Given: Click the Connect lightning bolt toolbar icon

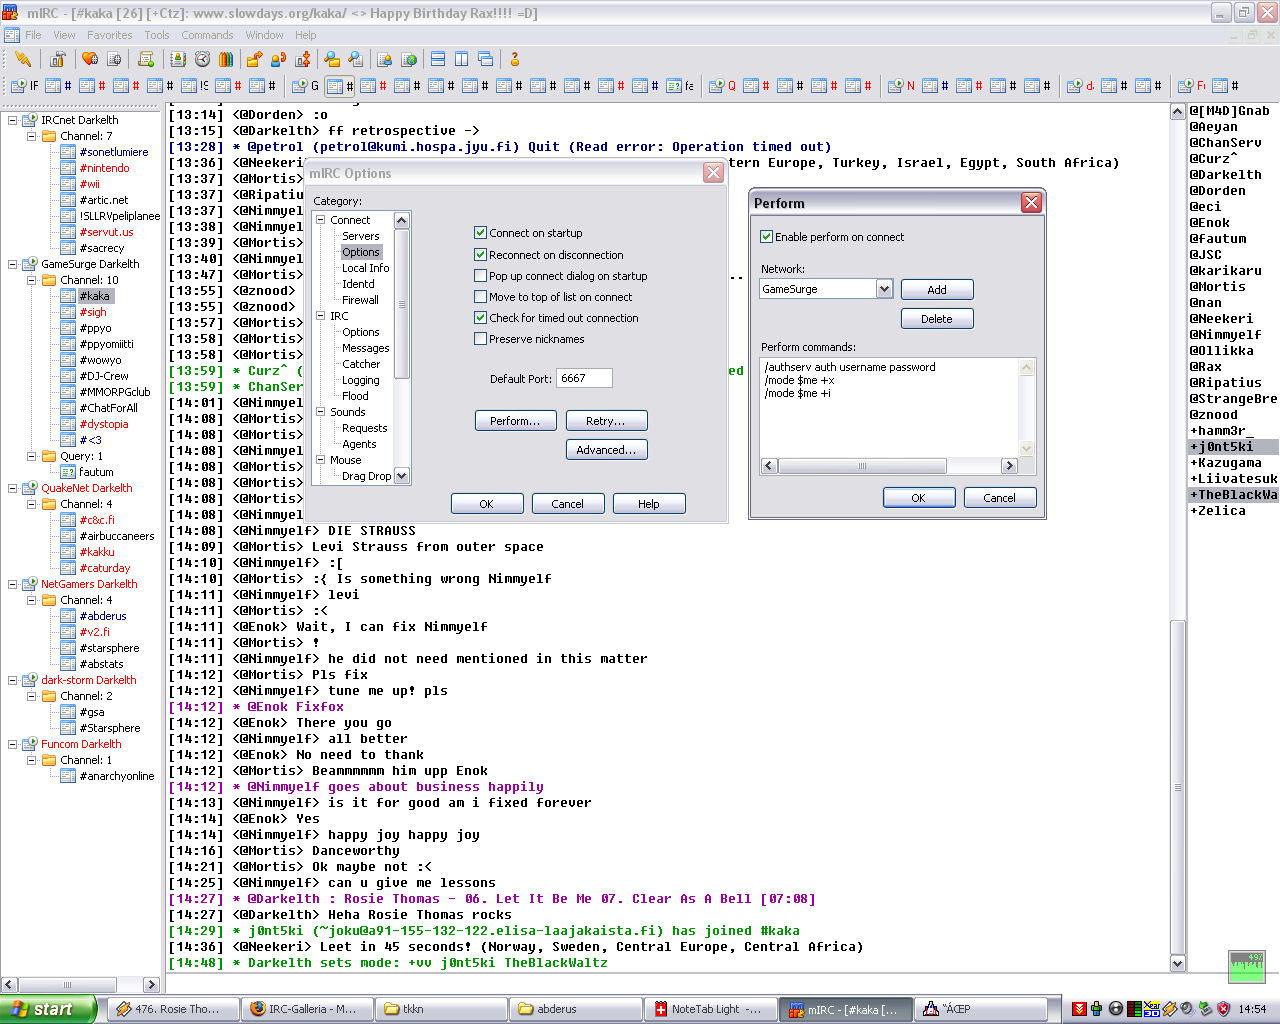Looking at the screenshot, I should pyautogui.click(x=23, y=59).
